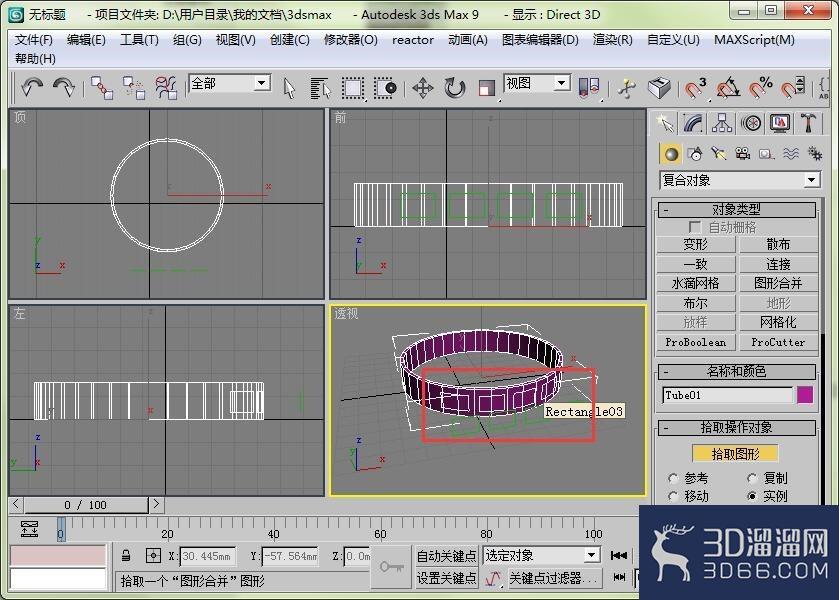This screenshot has width=839, height=600.
Task: Select the Systems gears category icon
Action: tap(815, 154)
